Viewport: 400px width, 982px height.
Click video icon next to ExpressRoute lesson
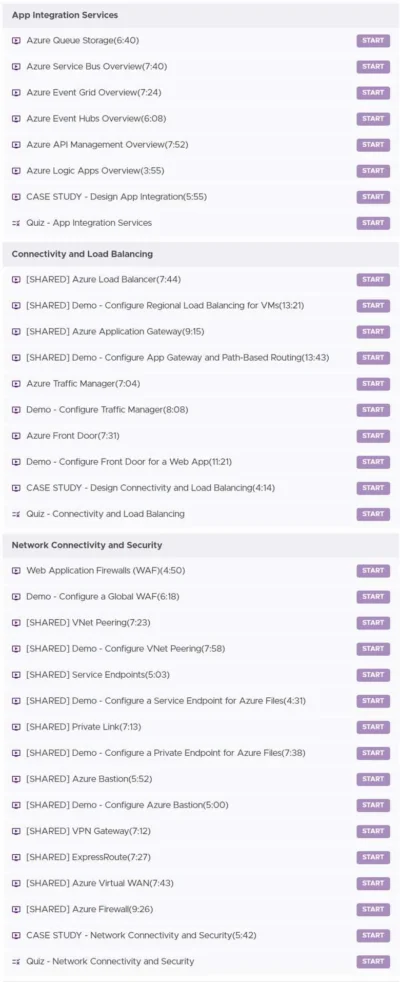pos(16,857)
